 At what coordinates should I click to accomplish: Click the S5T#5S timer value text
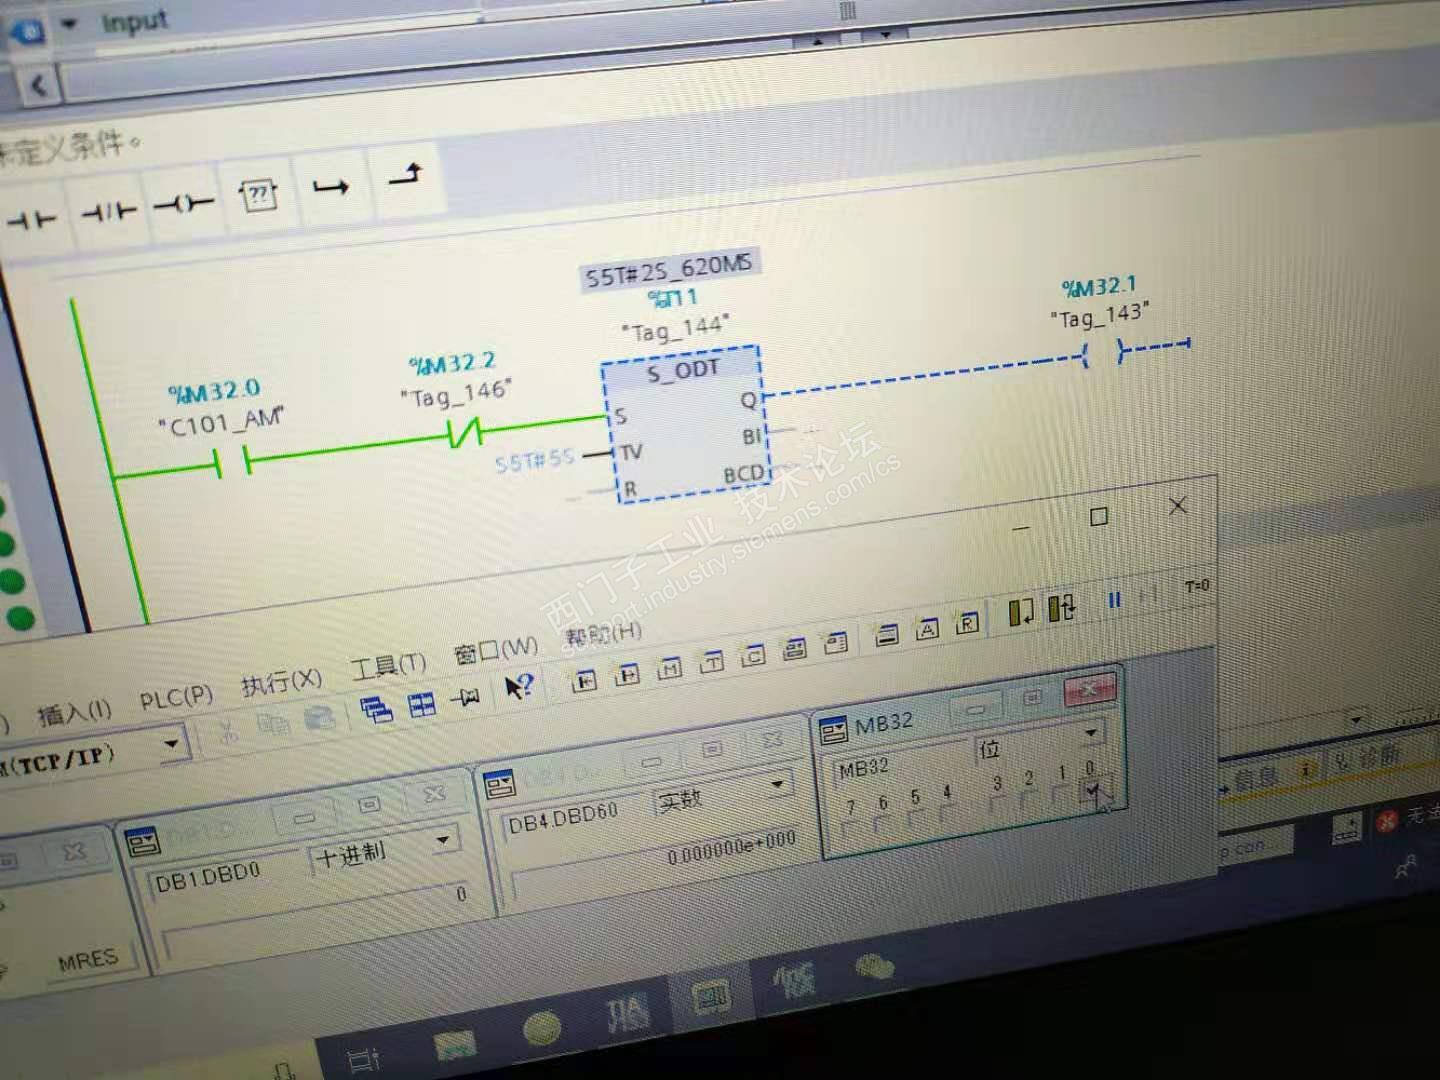click(535, 460)
